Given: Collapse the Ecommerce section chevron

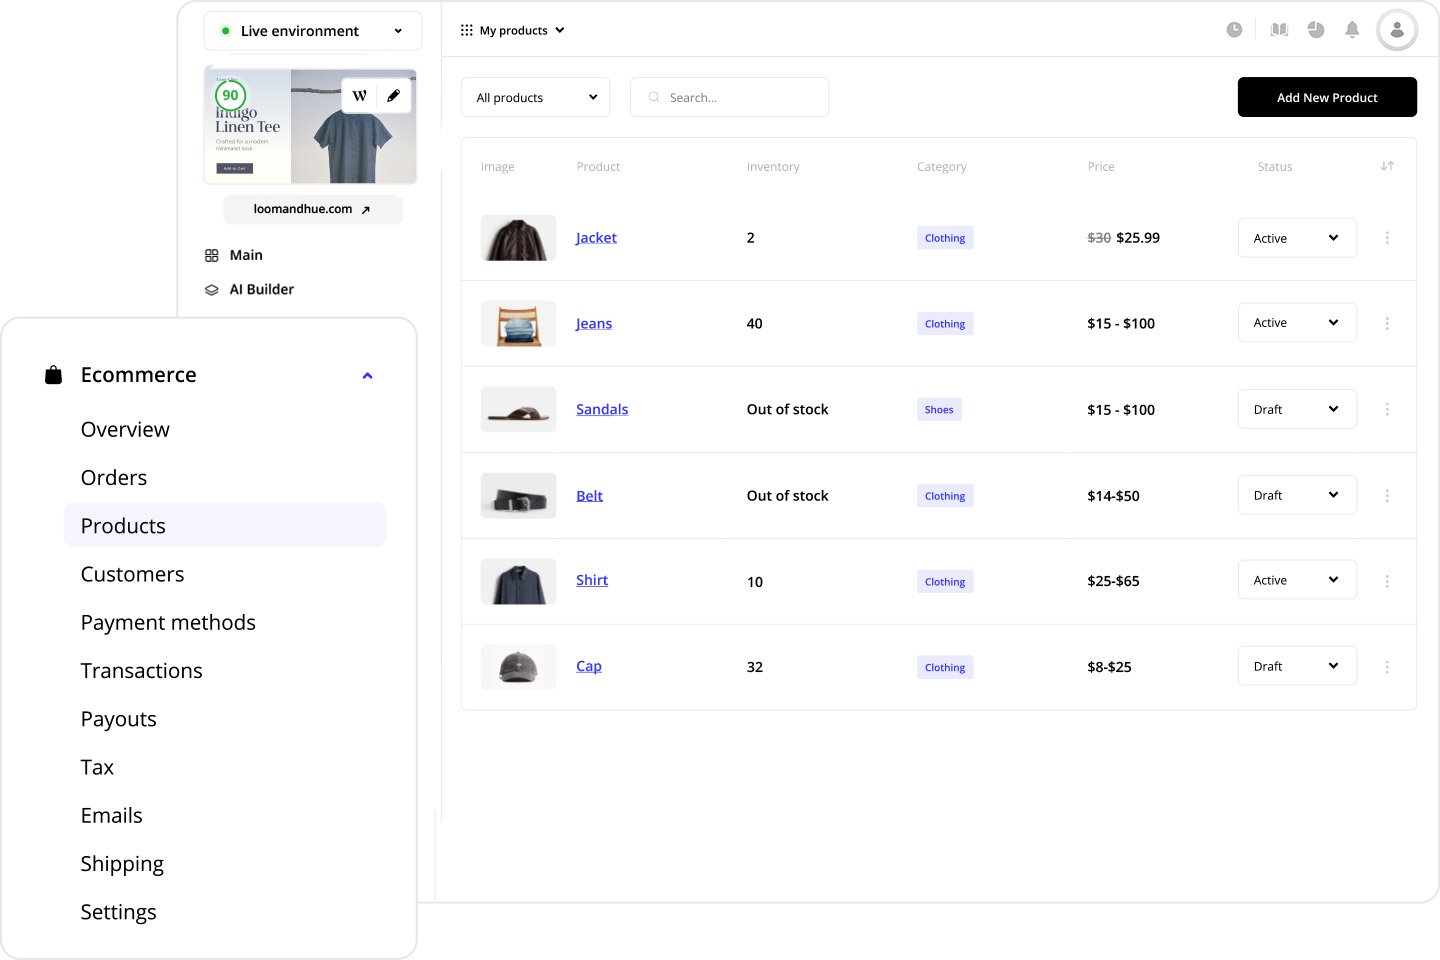Looking at the screenshot, I should [367, 375].
